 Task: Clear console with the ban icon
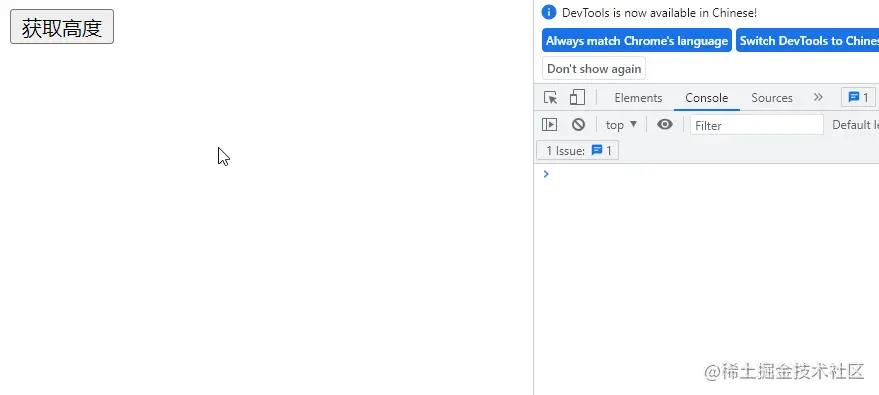[x=578, y=124]
